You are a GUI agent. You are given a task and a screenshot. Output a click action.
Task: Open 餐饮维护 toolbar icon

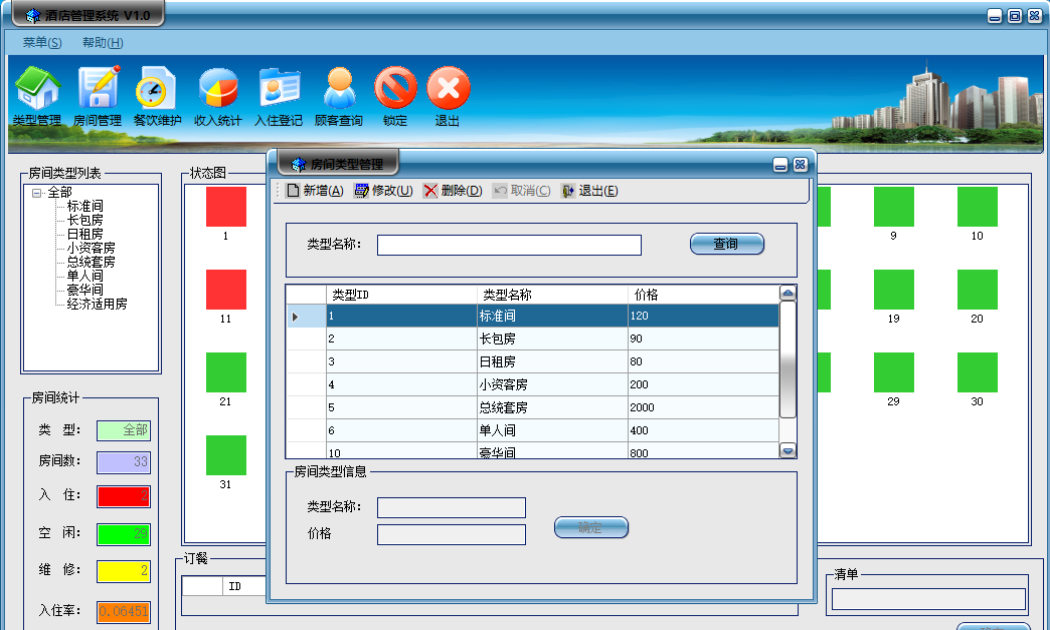tap(157, 95)
